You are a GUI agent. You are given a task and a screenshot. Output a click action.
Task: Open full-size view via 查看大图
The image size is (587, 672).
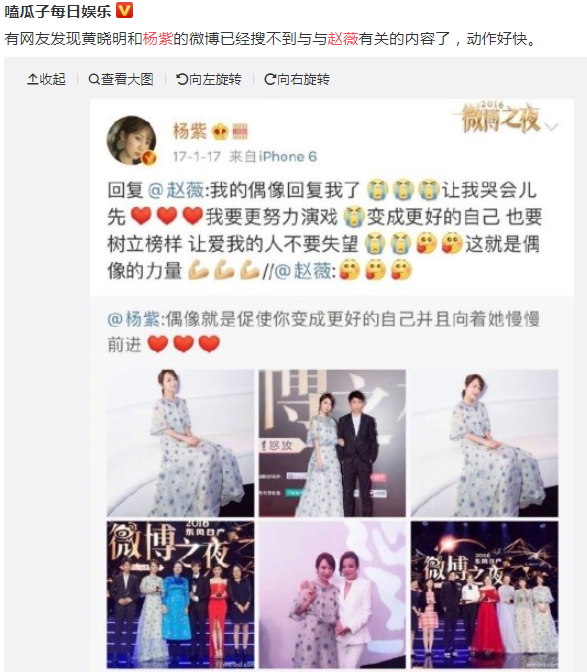pos(121,79)
